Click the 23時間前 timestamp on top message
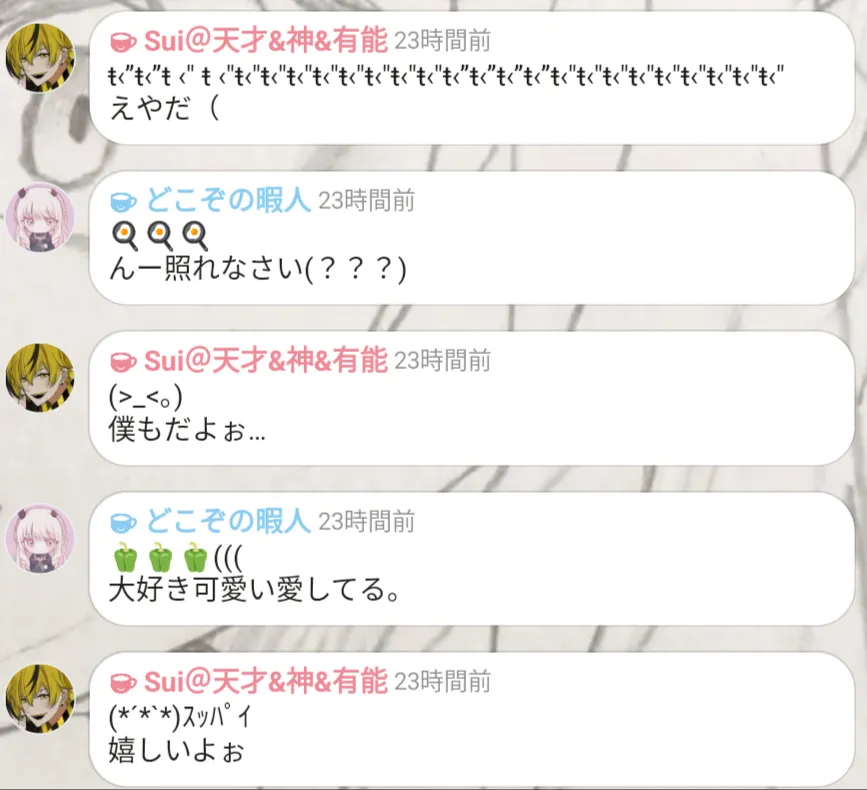867x790 pixels. click(x=442, y=41)
